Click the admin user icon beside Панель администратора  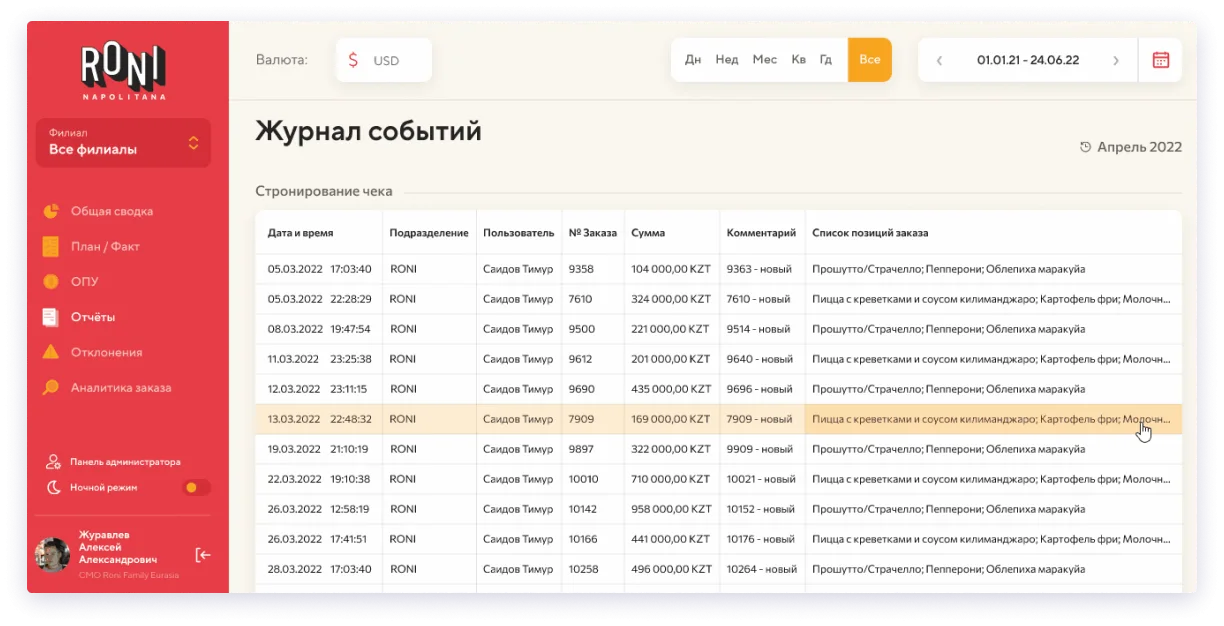[54, 462]
